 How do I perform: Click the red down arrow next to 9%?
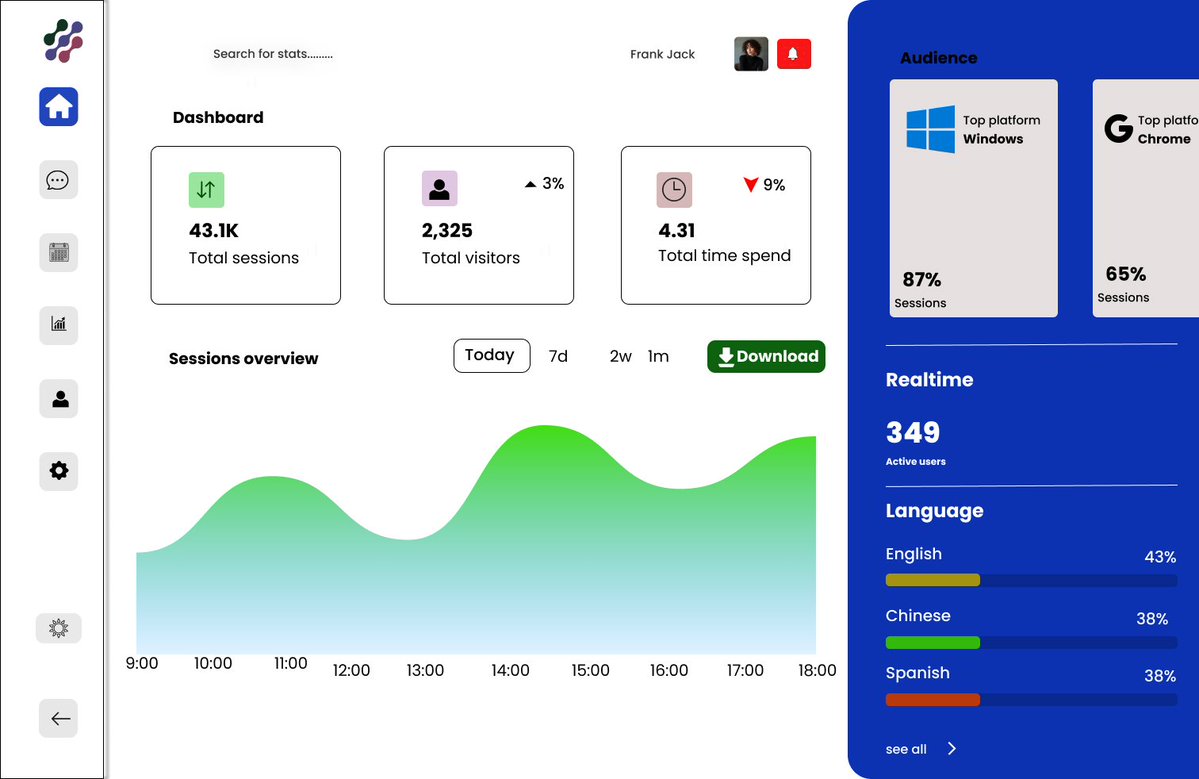[751, 184]
